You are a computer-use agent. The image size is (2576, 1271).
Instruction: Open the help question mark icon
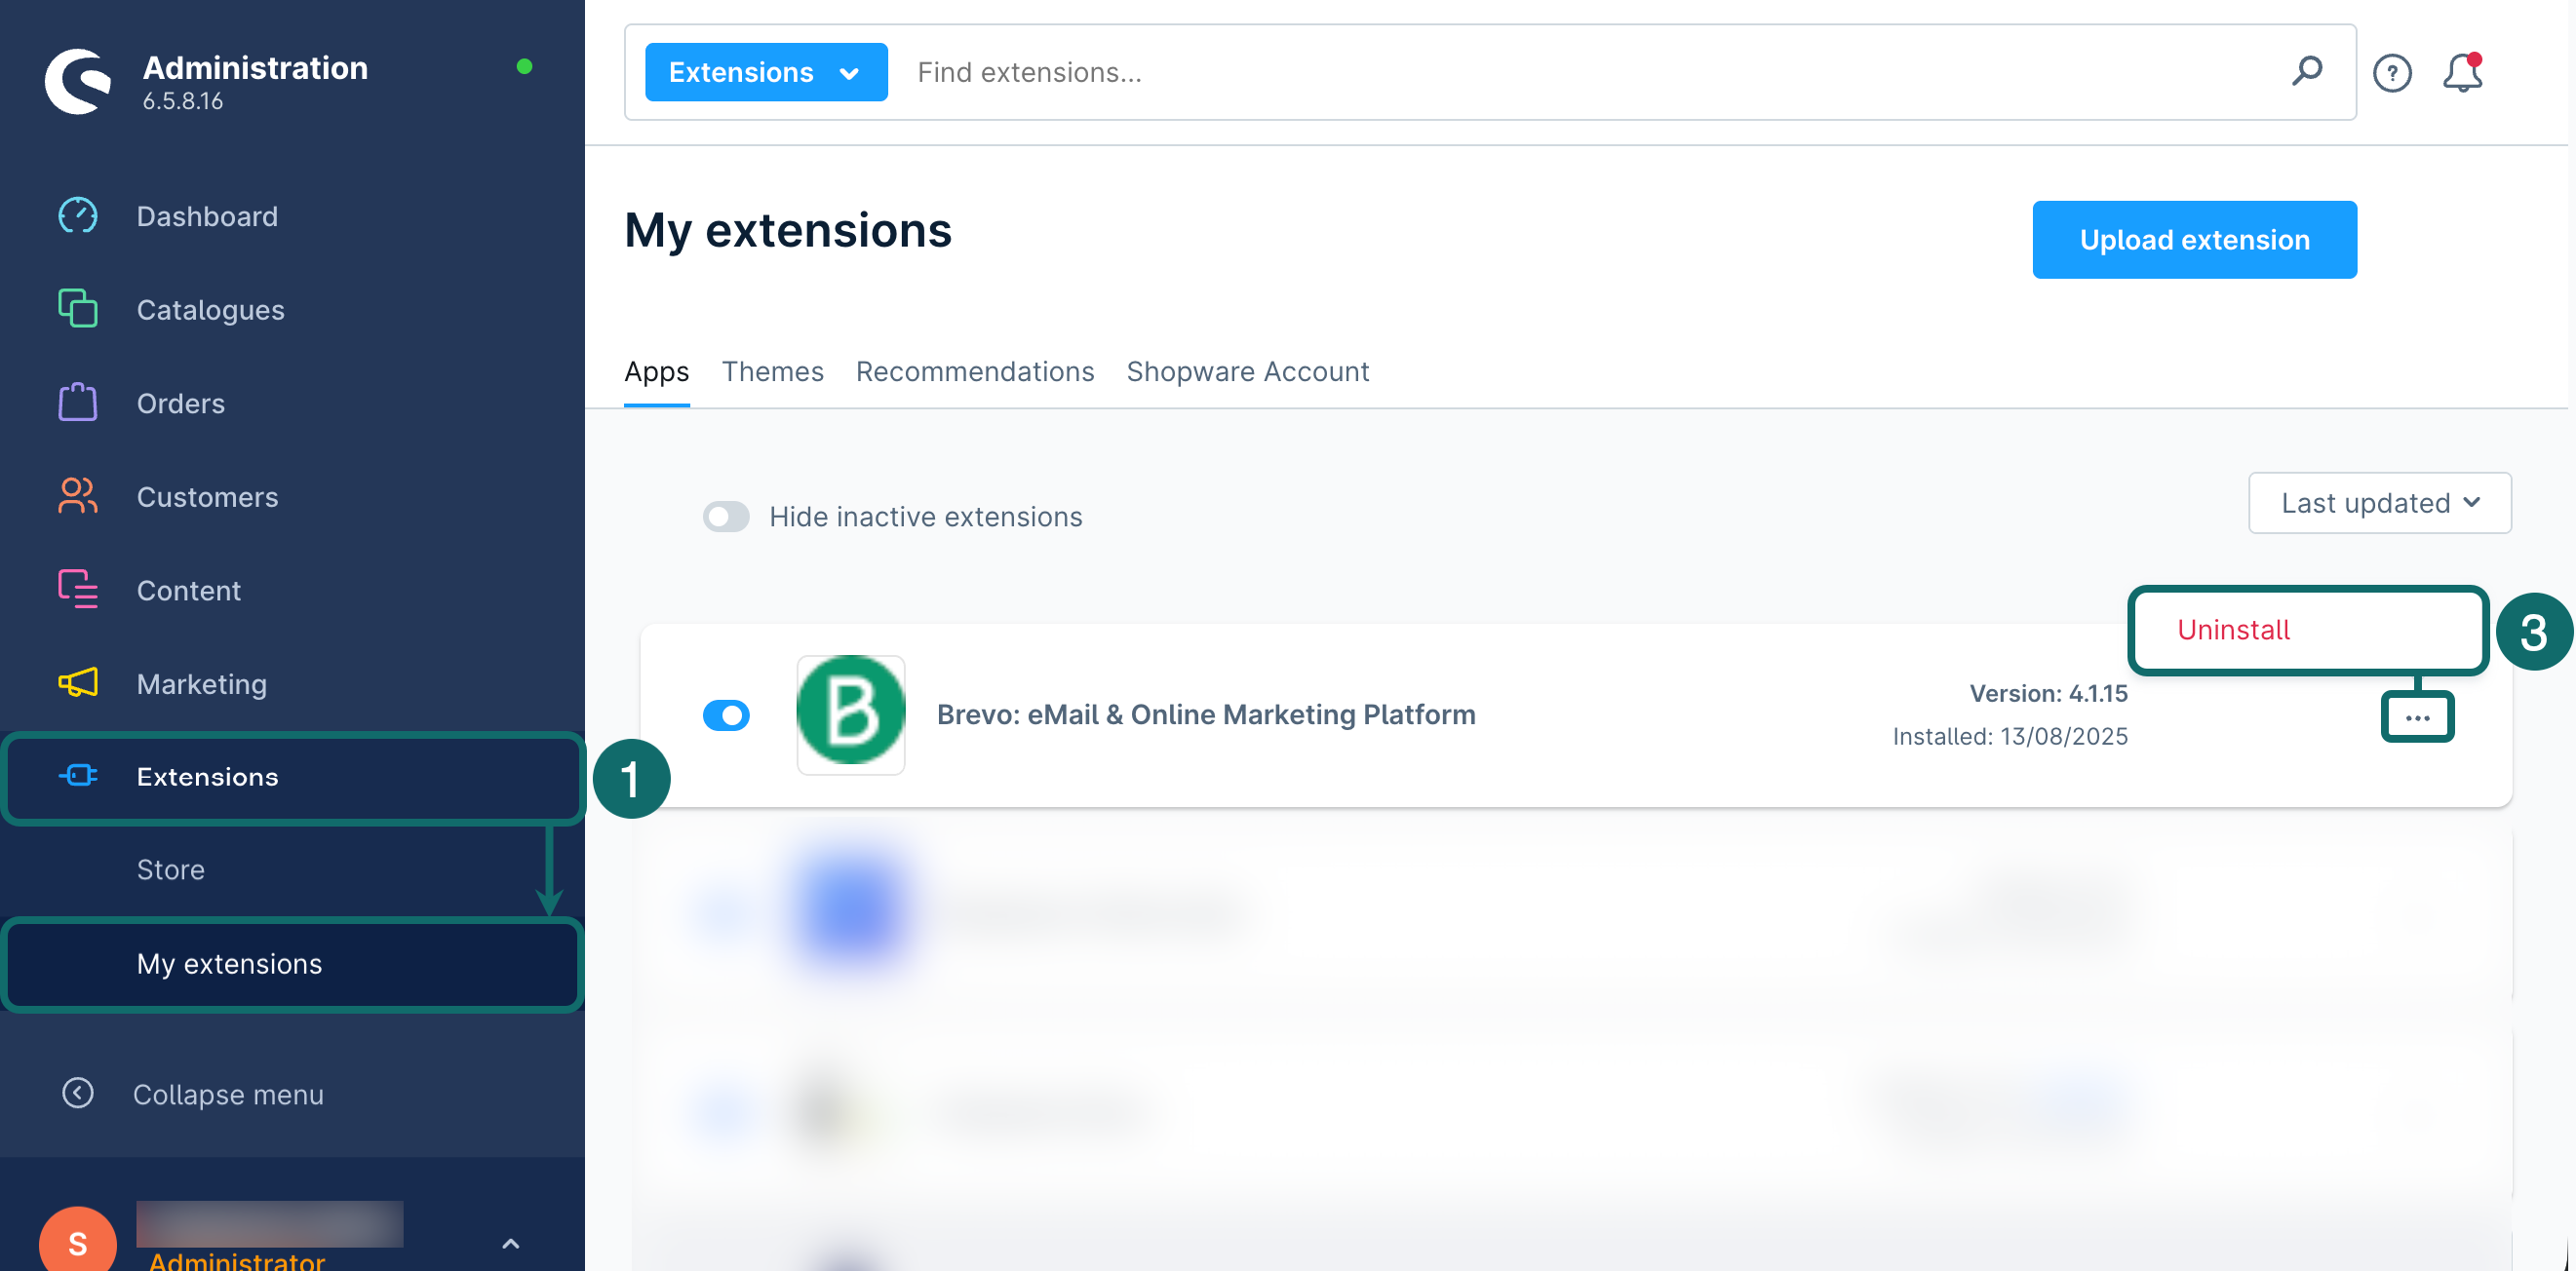pos(2392,73)
